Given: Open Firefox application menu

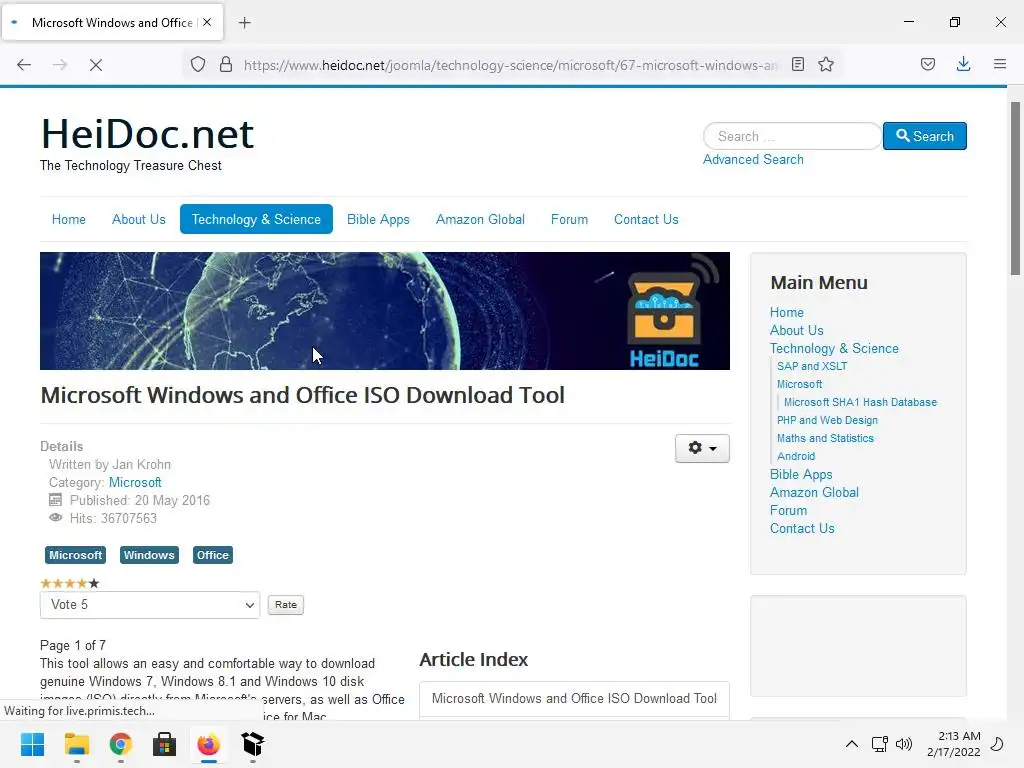Looking at the screenshot, I should [x=1000, y=65].
